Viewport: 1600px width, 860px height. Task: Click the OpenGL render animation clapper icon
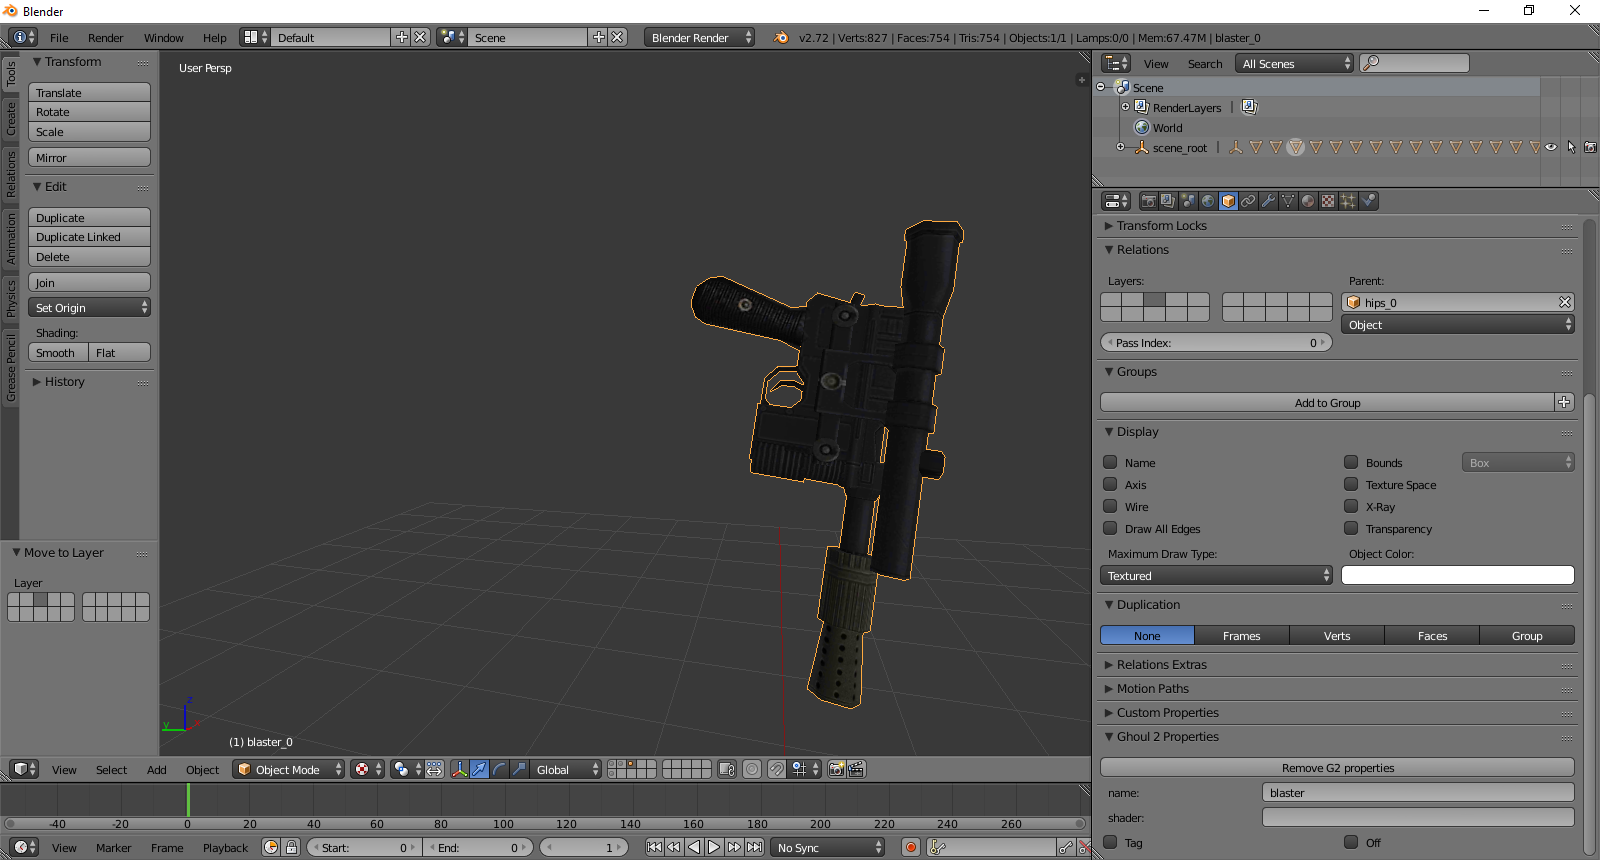pyautogui.click(x=856, y=769)
